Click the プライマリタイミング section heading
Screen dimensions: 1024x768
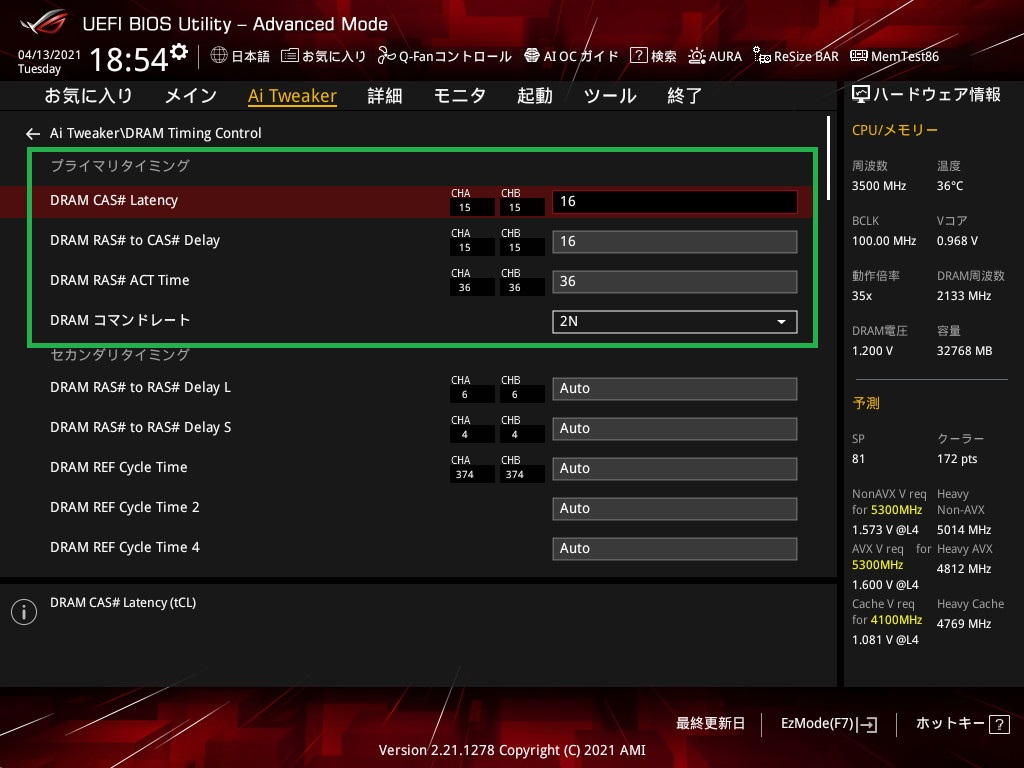coord(120,166)
